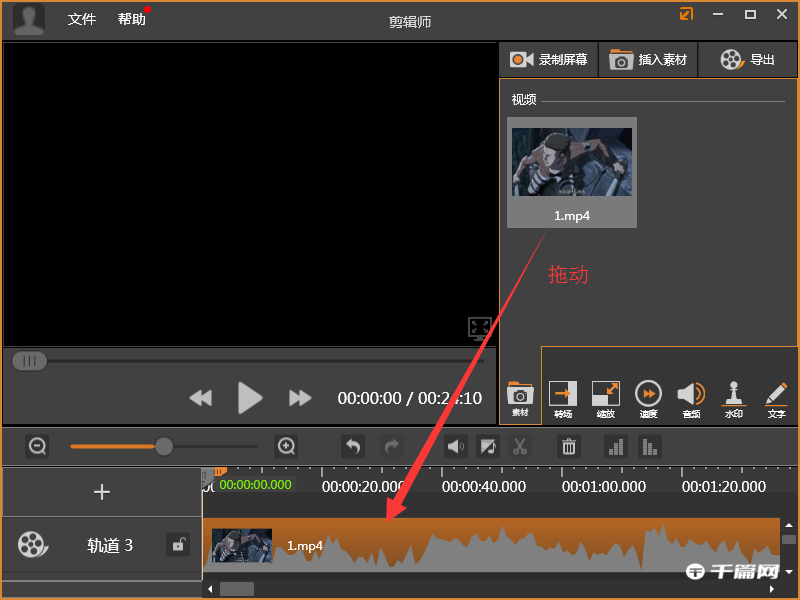Toggle fullscreen preview icon
The width and height of the screenshot is (800, 600).
480,328
